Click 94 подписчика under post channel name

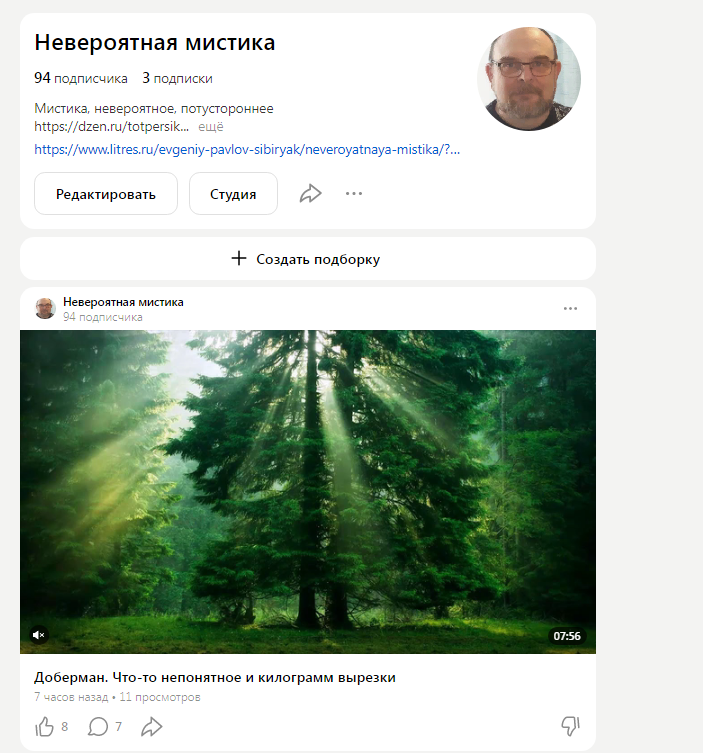tap(103, 317)
